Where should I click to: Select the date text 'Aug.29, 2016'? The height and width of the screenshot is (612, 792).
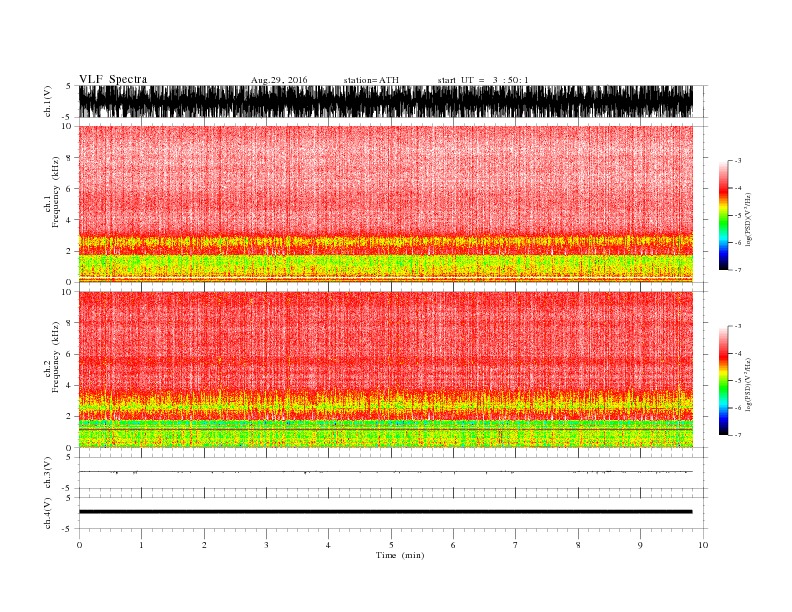279,80
